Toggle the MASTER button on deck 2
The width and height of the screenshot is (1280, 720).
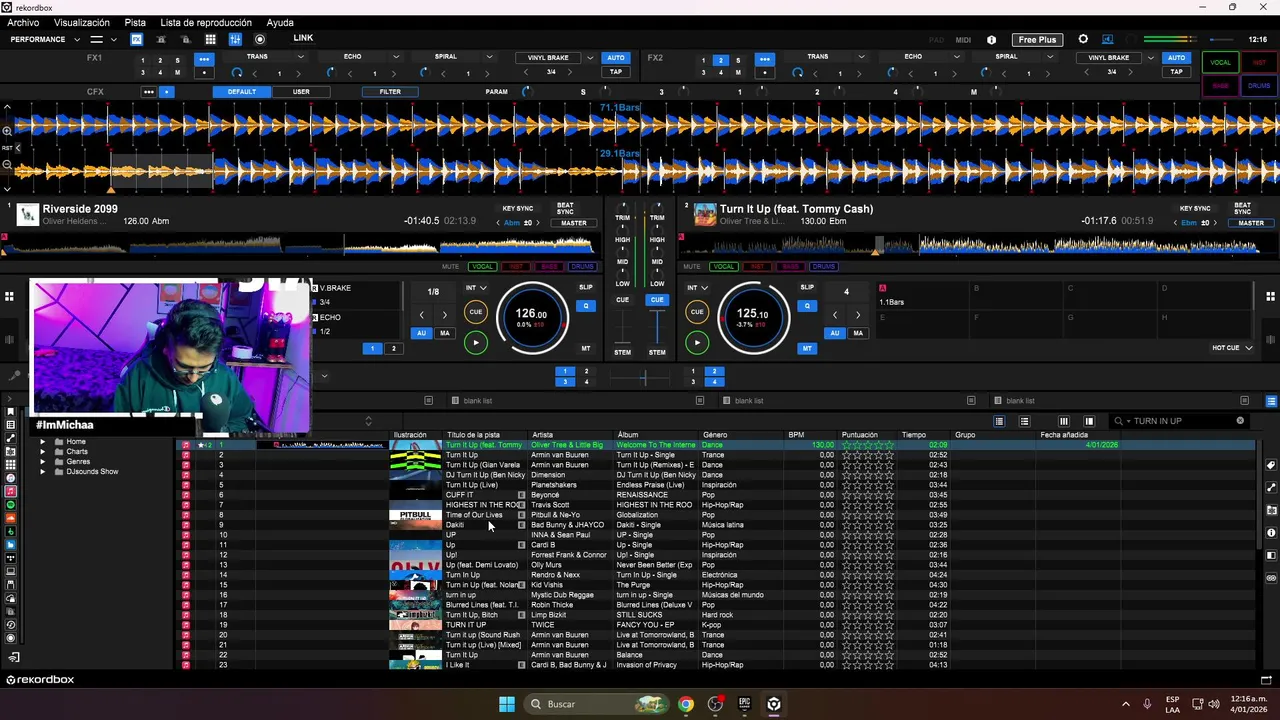[x=1251, y=223]
